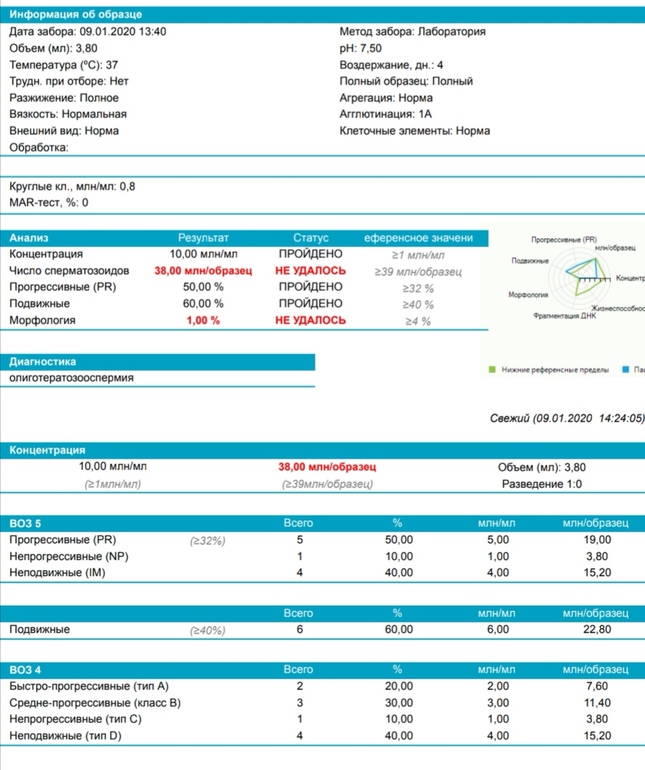Click the 'Результат' column header in Анализ table
The height and width of the screenshot is (770, 645).
(203, 238)
